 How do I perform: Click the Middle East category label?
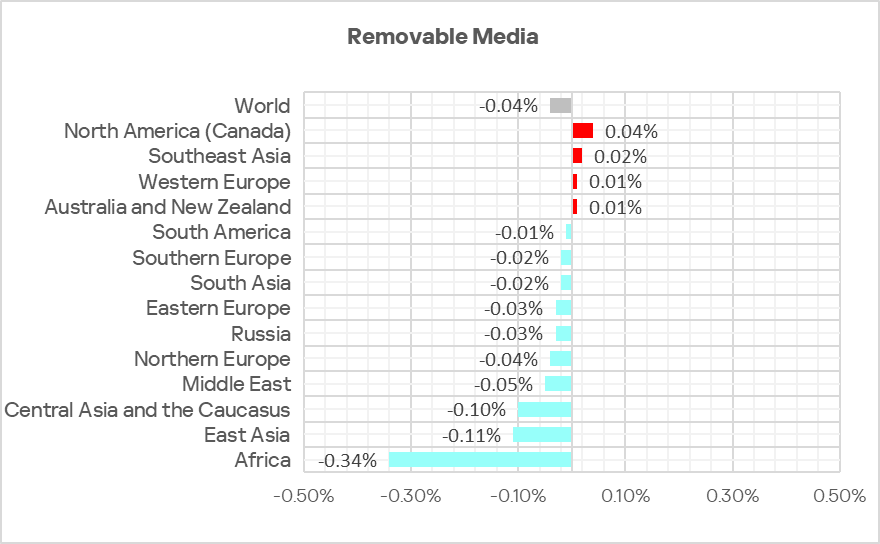[236, 384]
